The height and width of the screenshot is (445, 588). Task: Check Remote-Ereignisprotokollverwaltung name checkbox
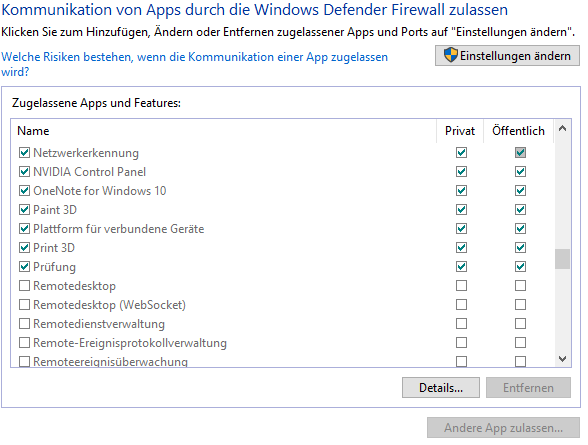pos(24,343)
